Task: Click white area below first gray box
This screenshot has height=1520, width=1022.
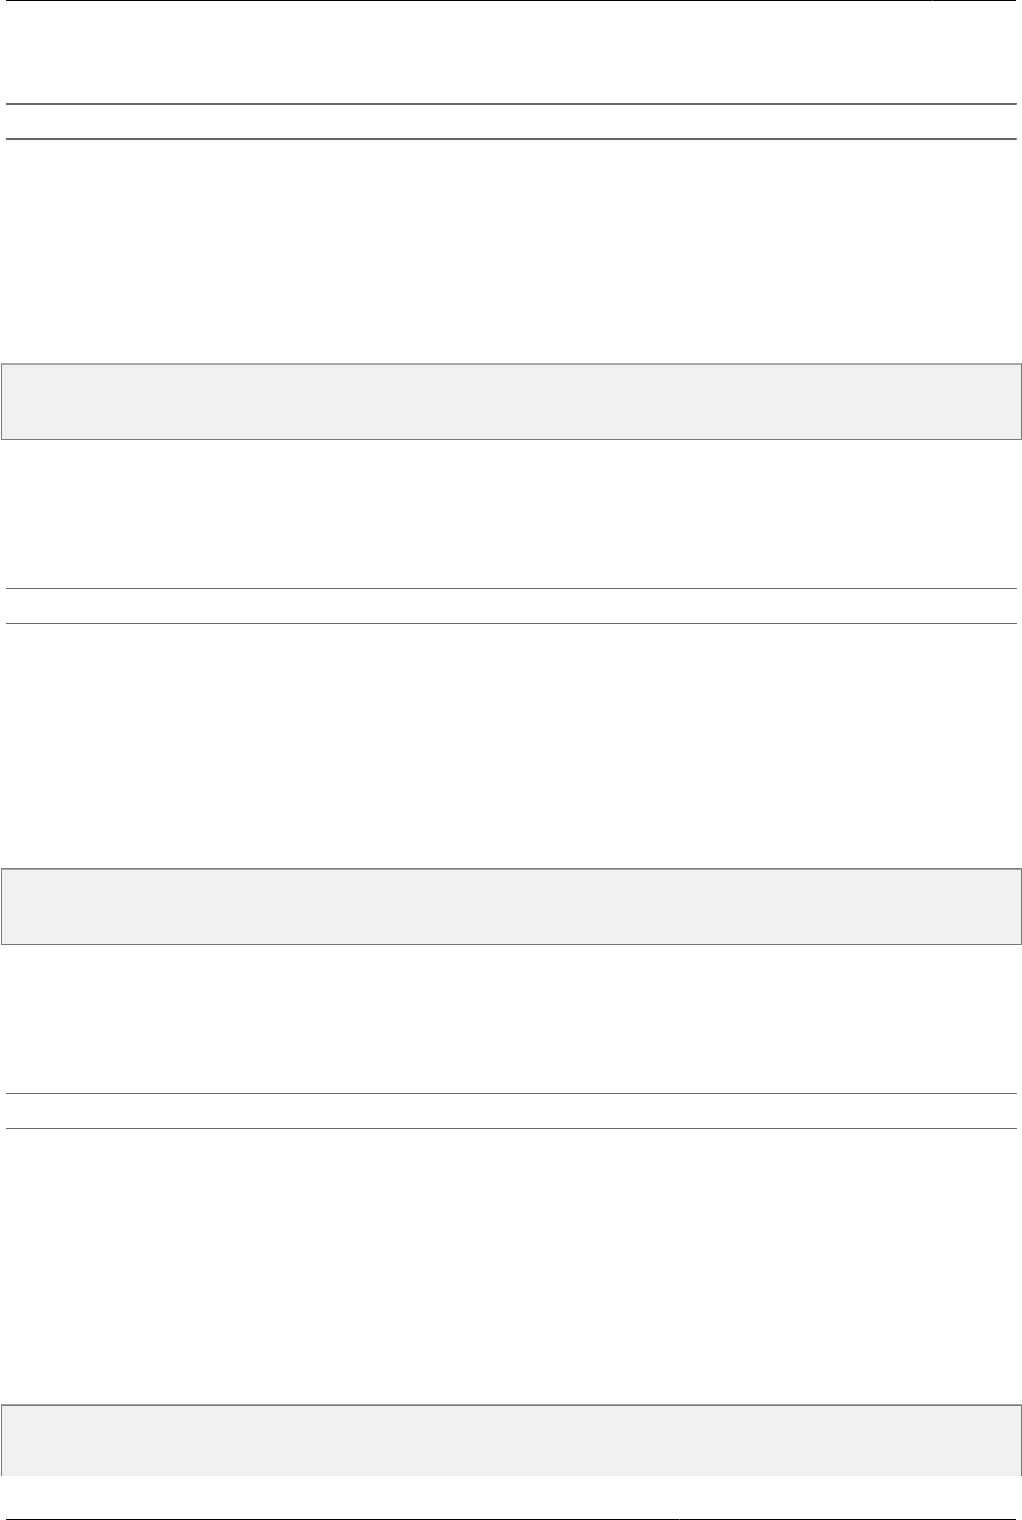Action: coord(511,512)
